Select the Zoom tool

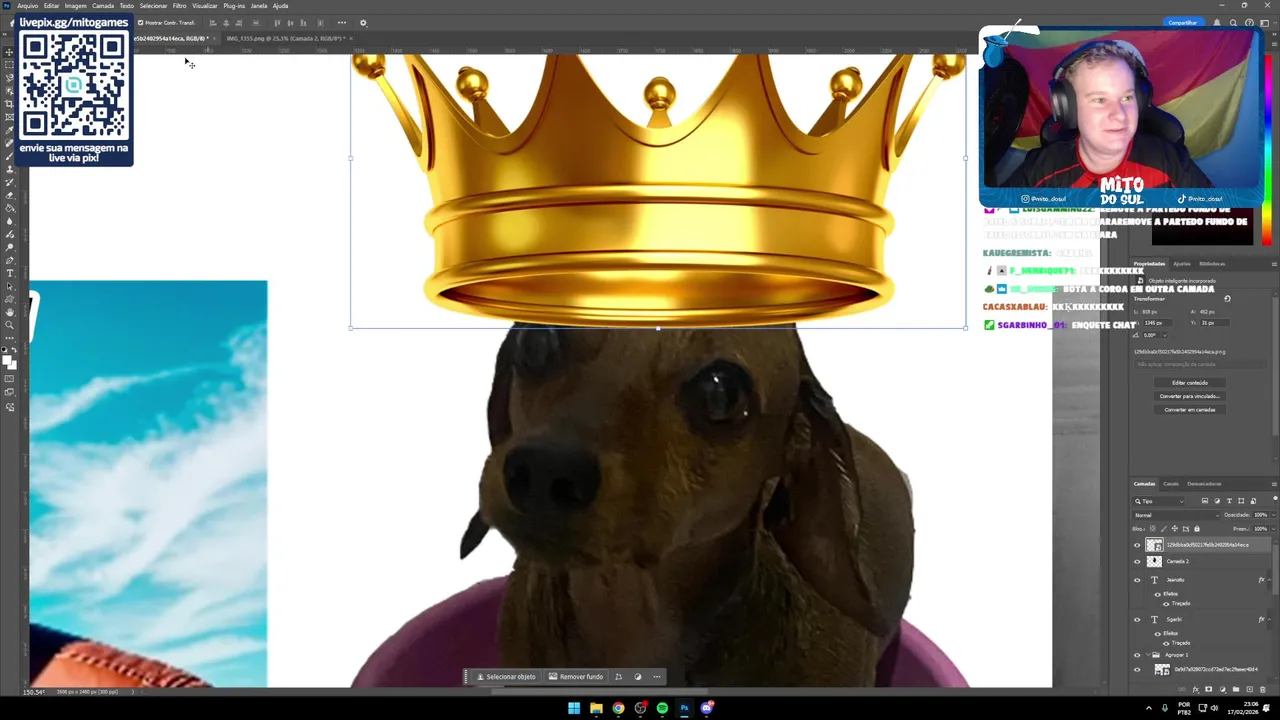point(10,325)
